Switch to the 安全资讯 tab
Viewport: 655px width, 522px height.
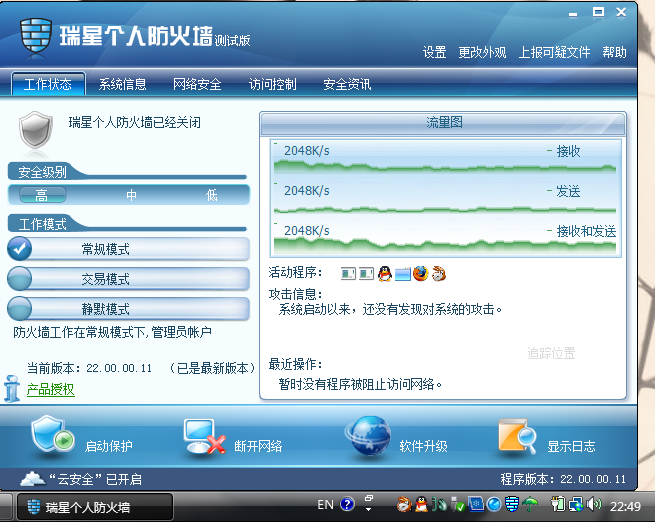[347, 84]
